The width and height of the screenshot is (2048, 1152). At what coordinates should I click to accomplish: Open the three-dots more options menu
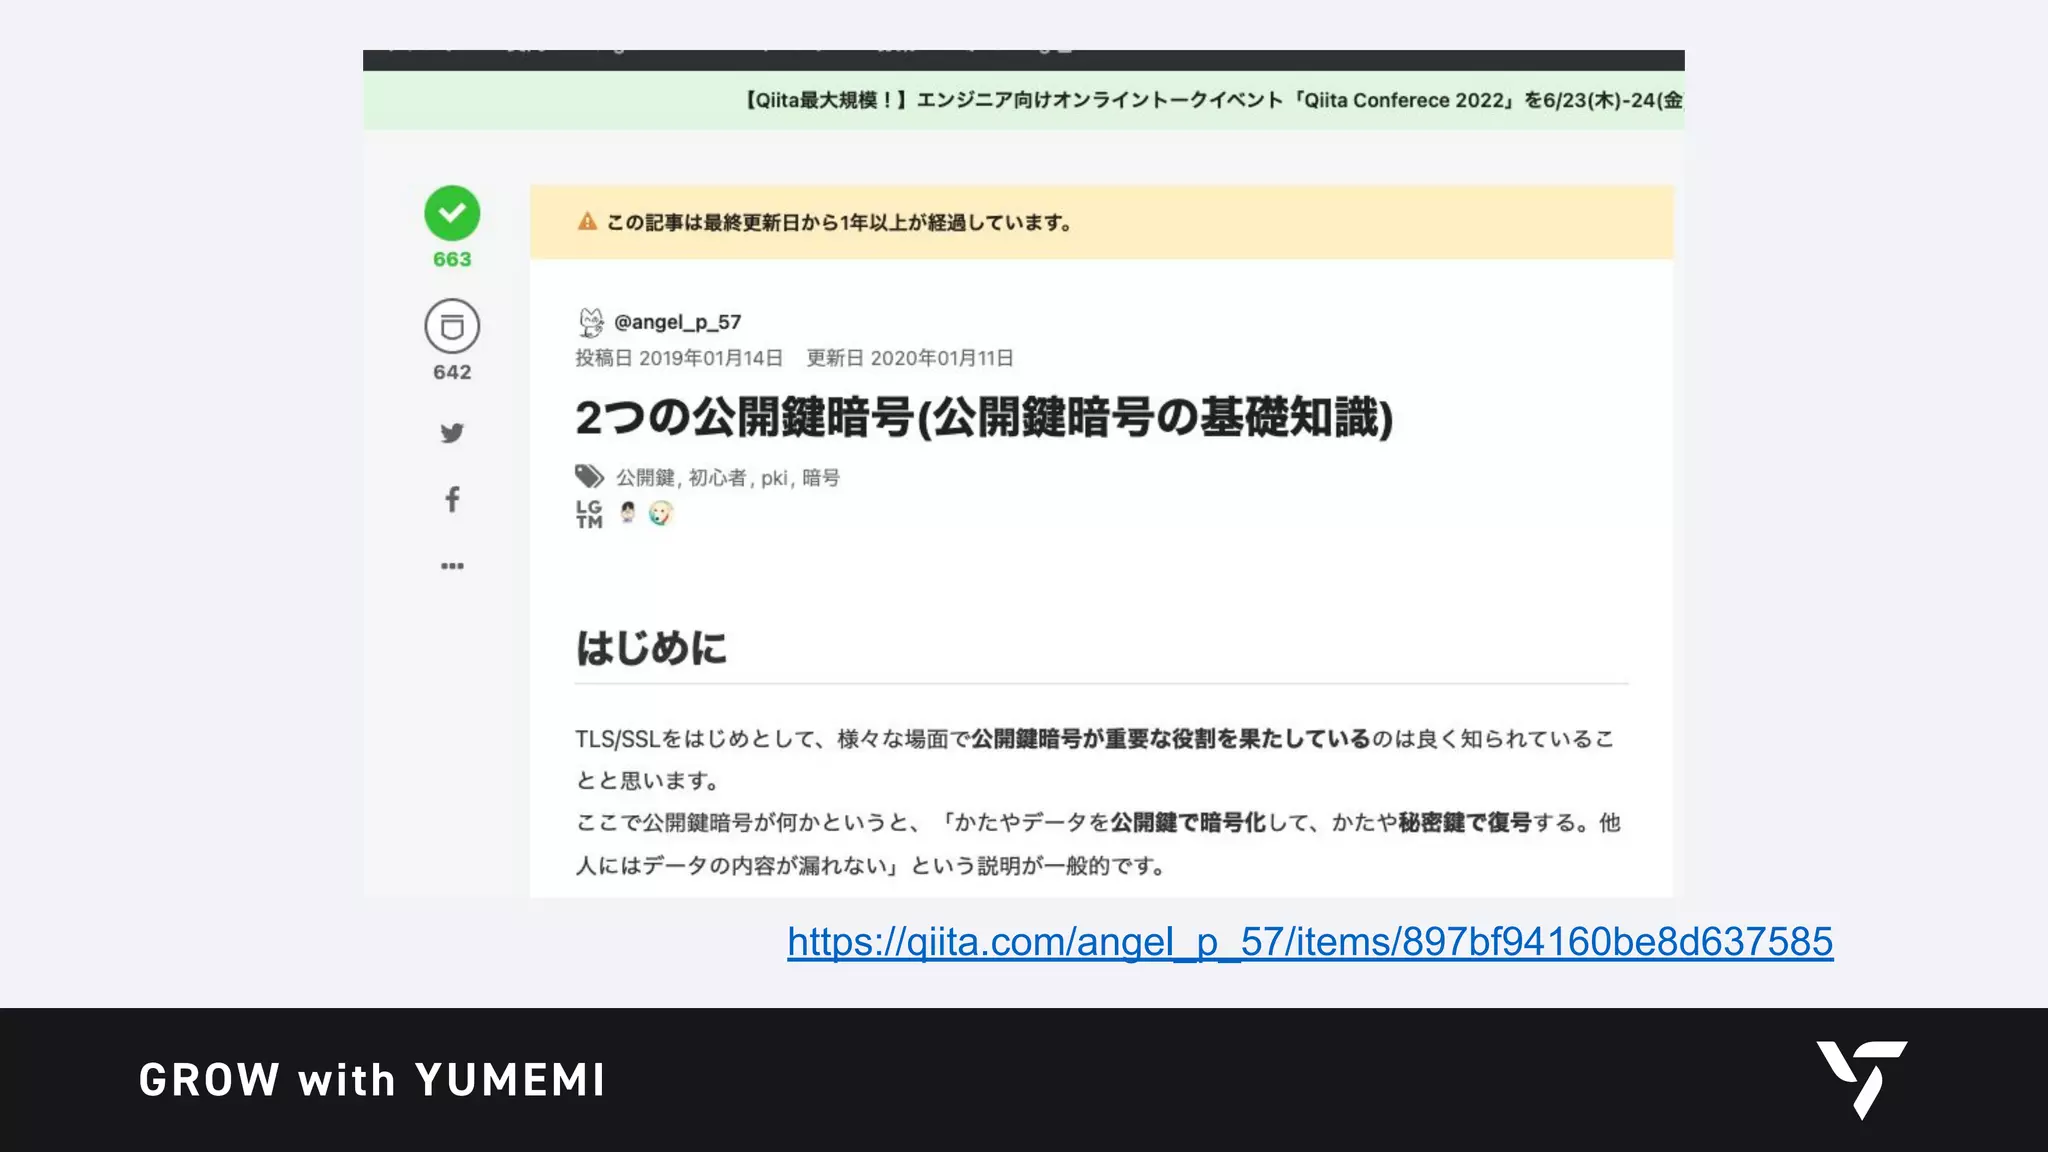click(x=452, y=566)
